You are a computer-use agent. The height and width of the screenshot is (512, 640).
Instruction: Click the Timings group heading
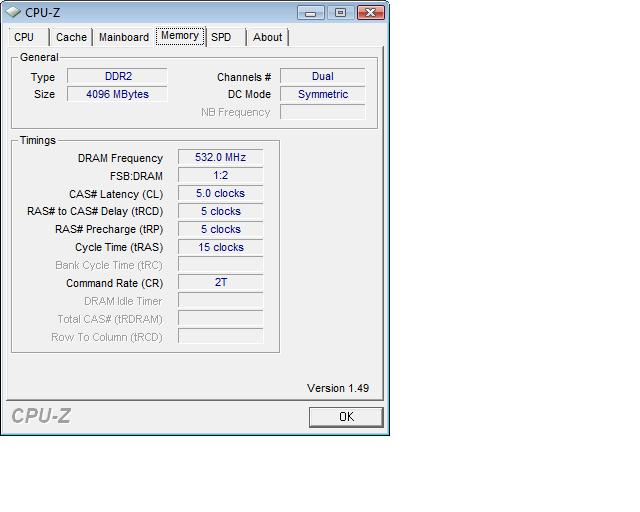[38, 140]
